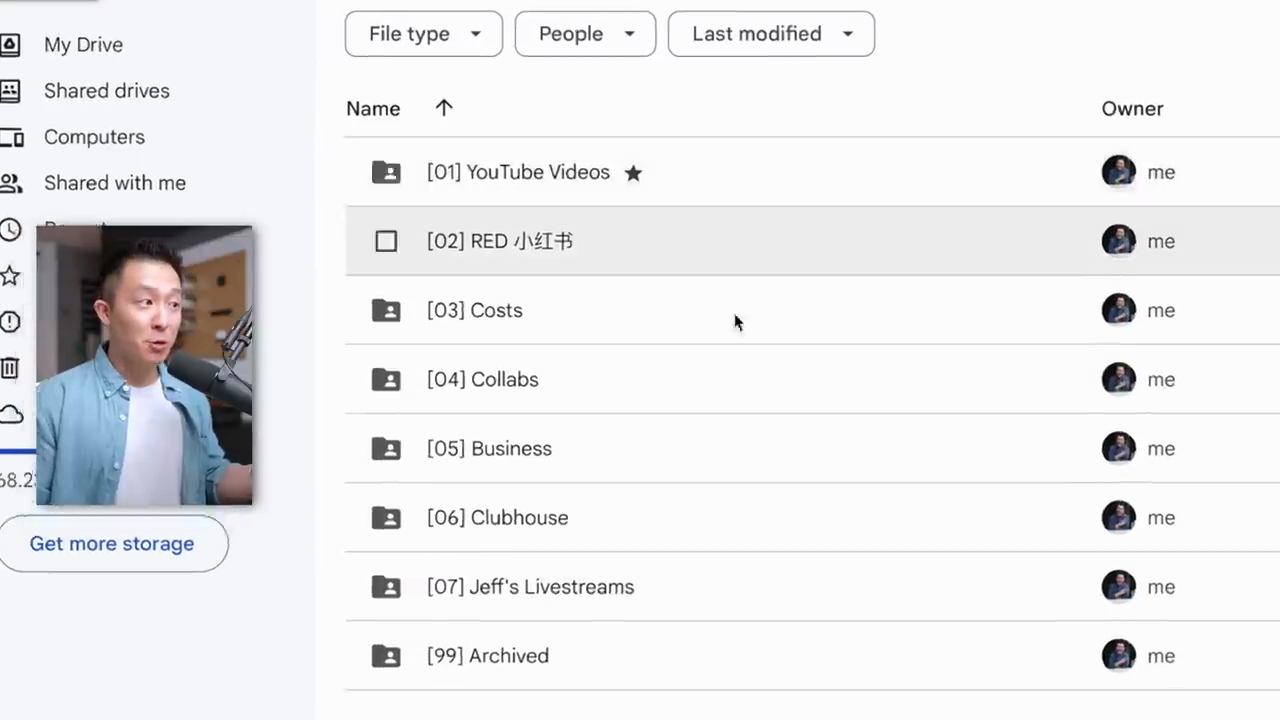This screenshot has width=1280, height=720.
Task: Click the Owner column header
Action: pyautogui.click(x=1132, y=109)
